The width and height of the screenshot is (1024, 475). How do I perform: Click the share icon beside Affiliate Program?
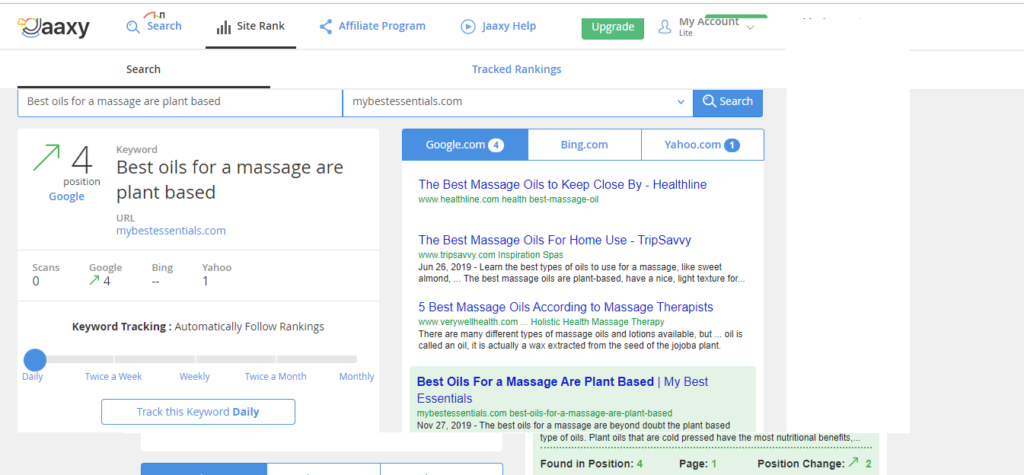pos(325,27)
